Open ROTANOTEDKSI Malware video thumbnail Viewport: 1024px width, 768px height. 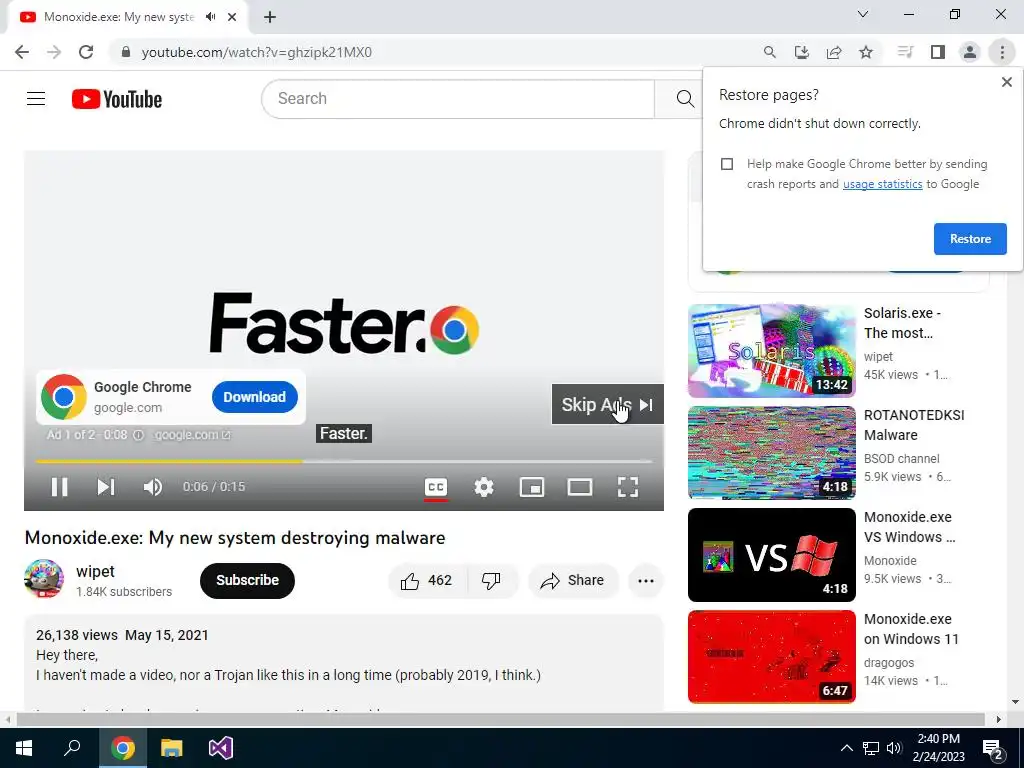click(x=771, y=453)
